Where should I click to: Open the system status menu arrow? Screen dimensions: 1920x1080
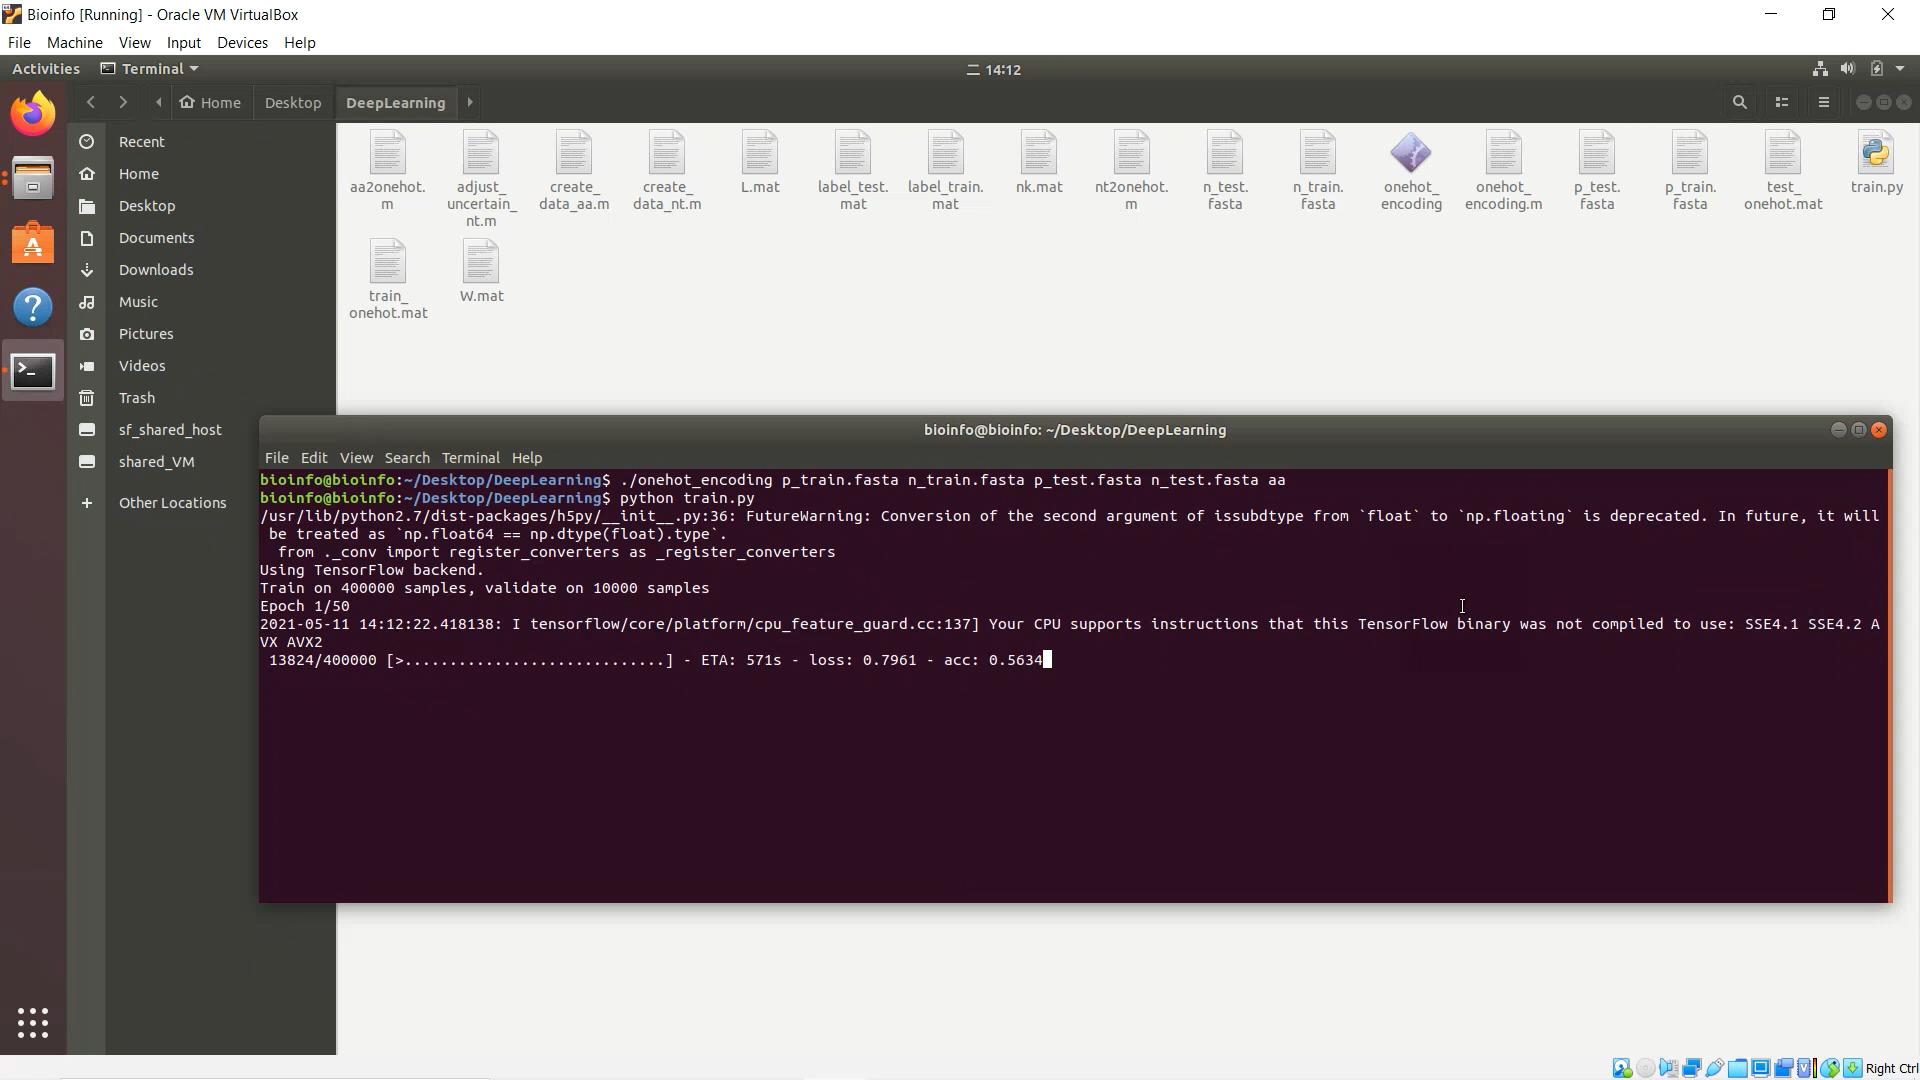1900,69
